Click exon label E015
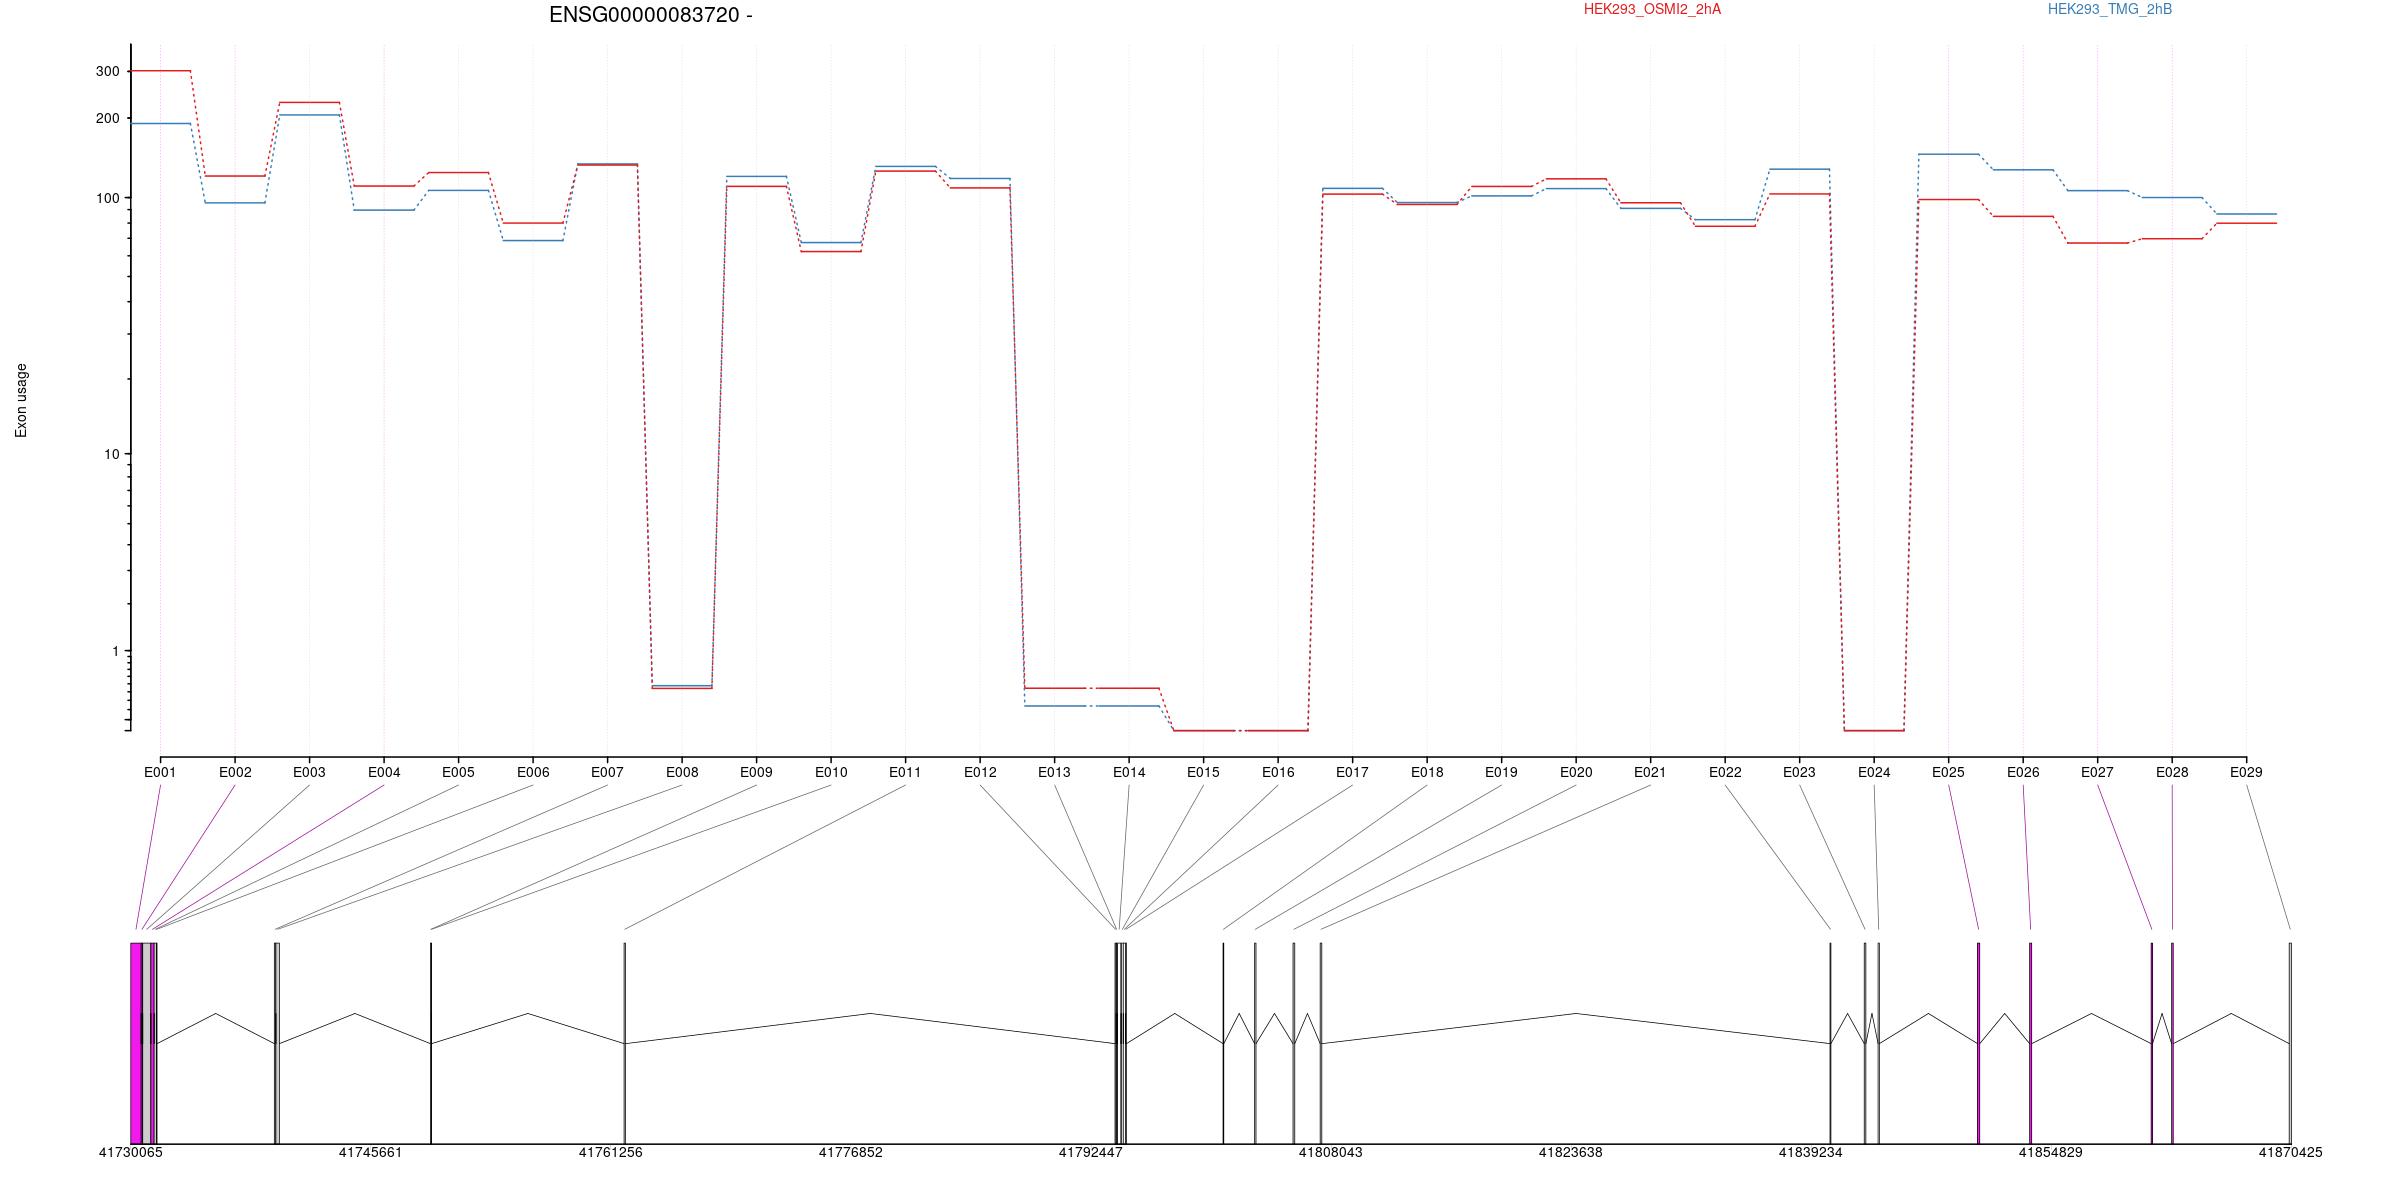The image size is (2400, 1200). point(1203,772)
